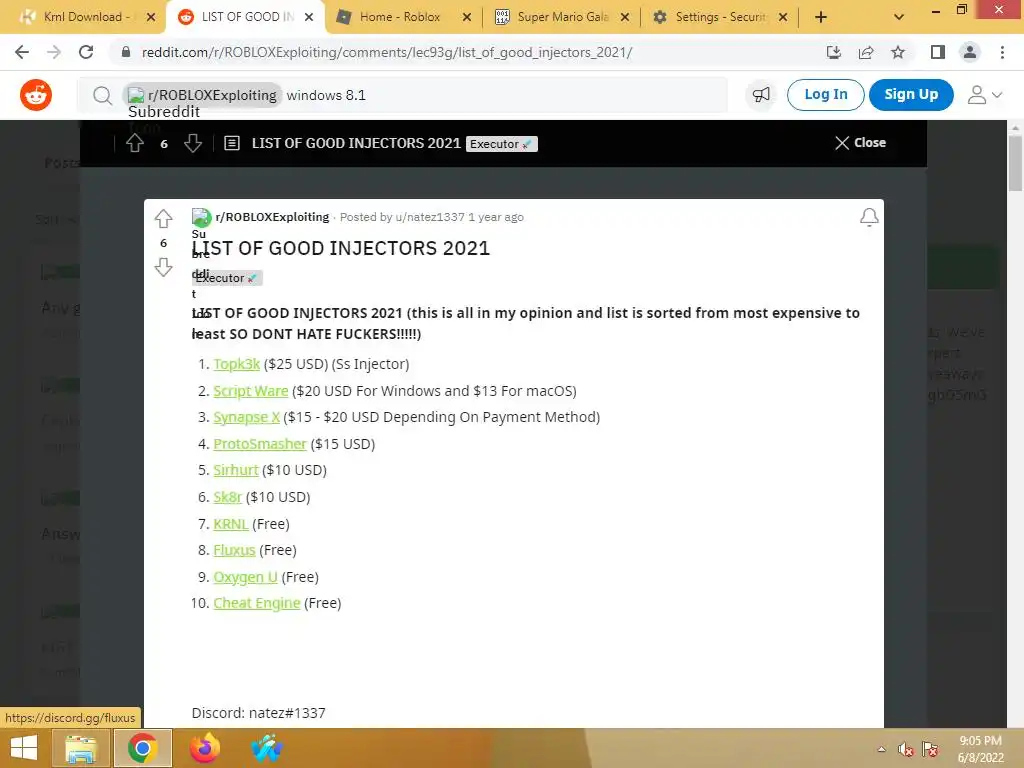Click the Executor flair in header bar
This screenshot has width=1024, height=768.
[x=502, y=144]
